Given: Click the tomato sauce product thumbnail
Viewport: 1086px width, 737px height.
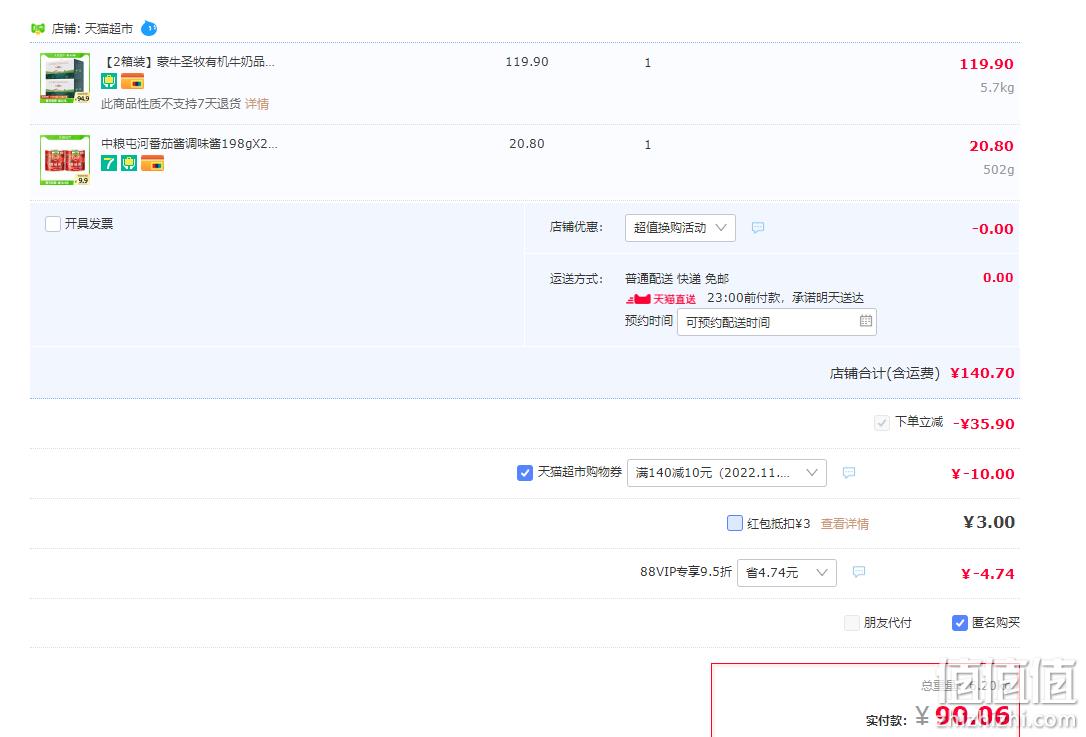Looking at the screenshot, I should (65, 160).
